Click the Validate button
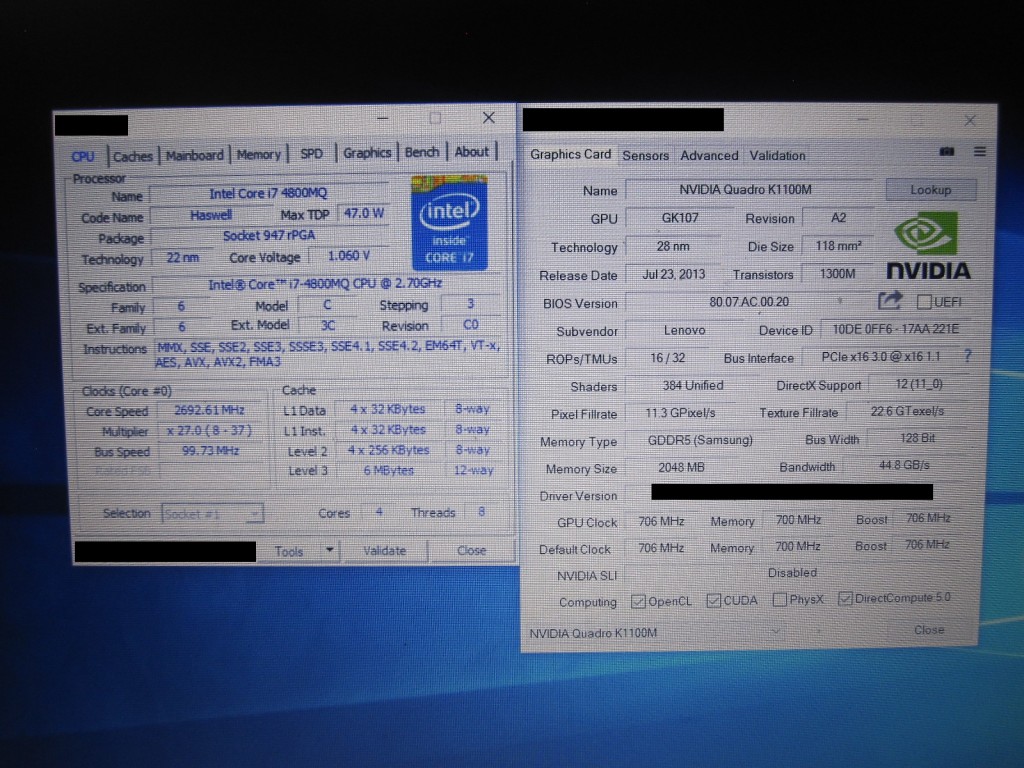This screenshot has height=768, width=1024. pyautogui.click(x=384, y=551)
